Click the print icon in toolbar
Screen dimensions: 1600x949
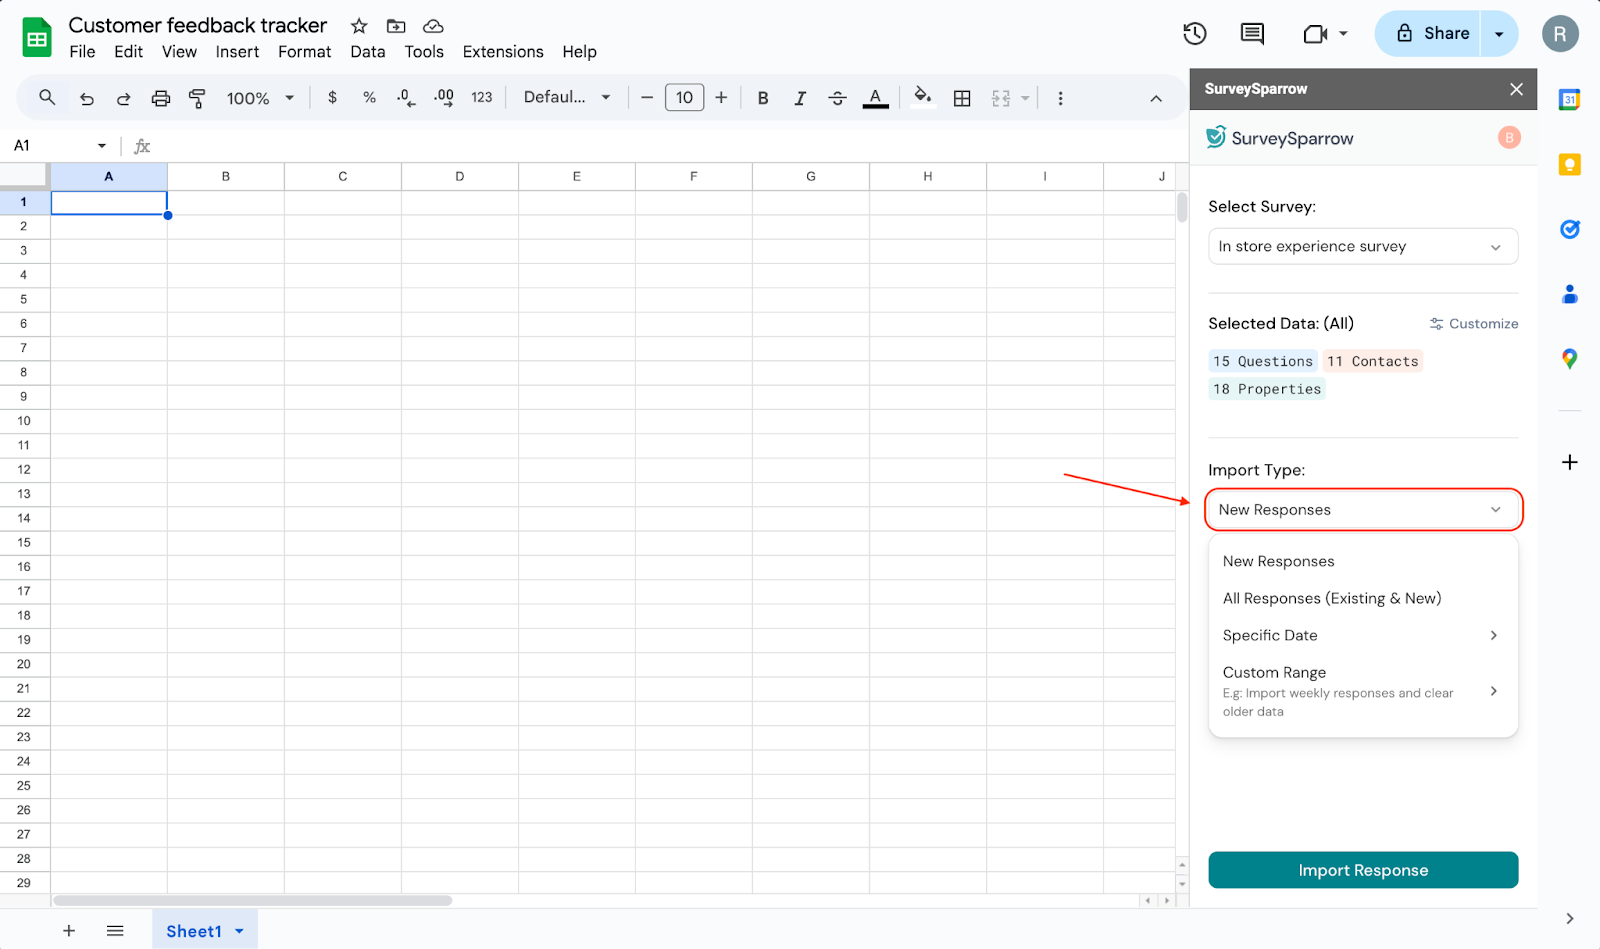pos(160,98)
